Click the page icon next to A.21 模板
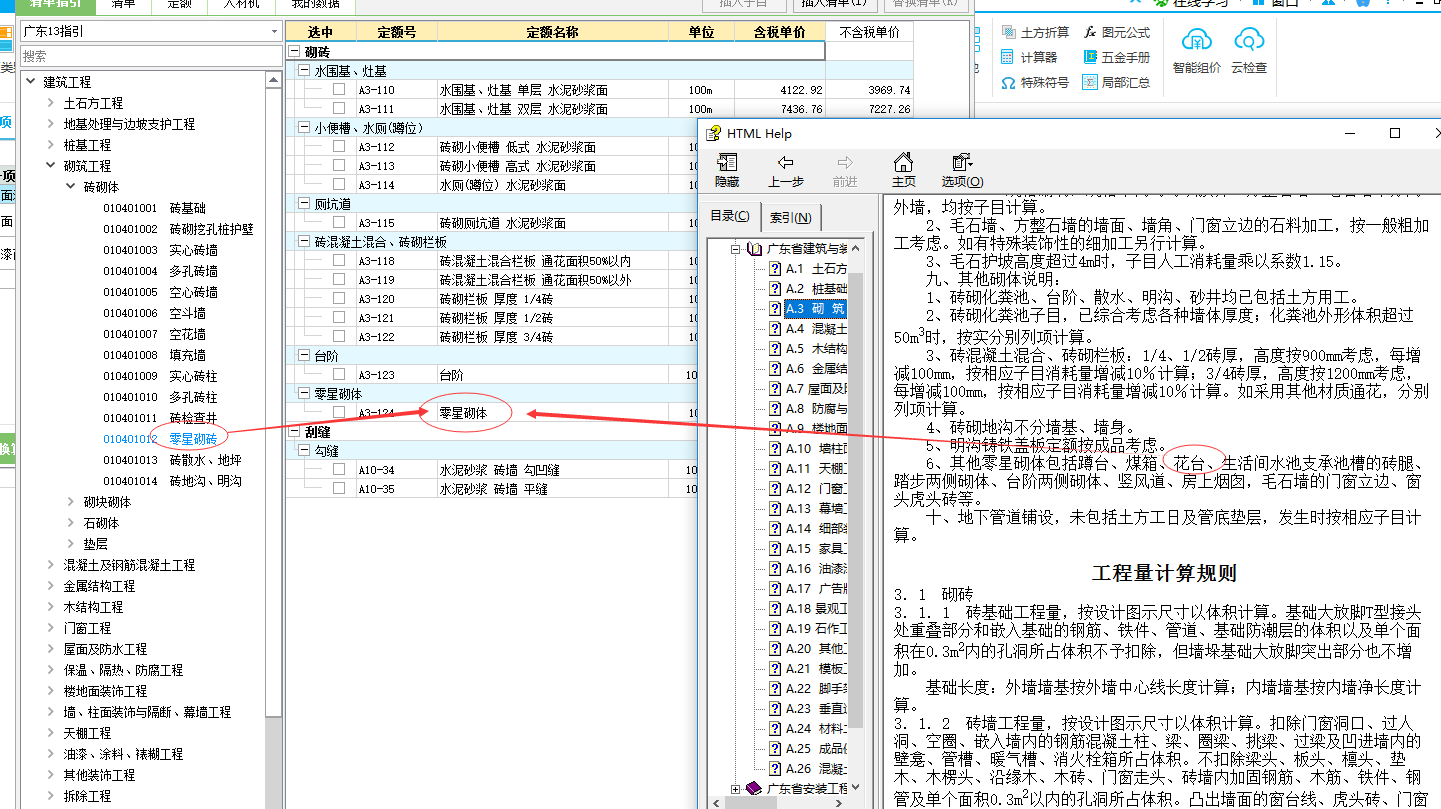The width and height of the screenshot is (1441, 809). (774, 669)
